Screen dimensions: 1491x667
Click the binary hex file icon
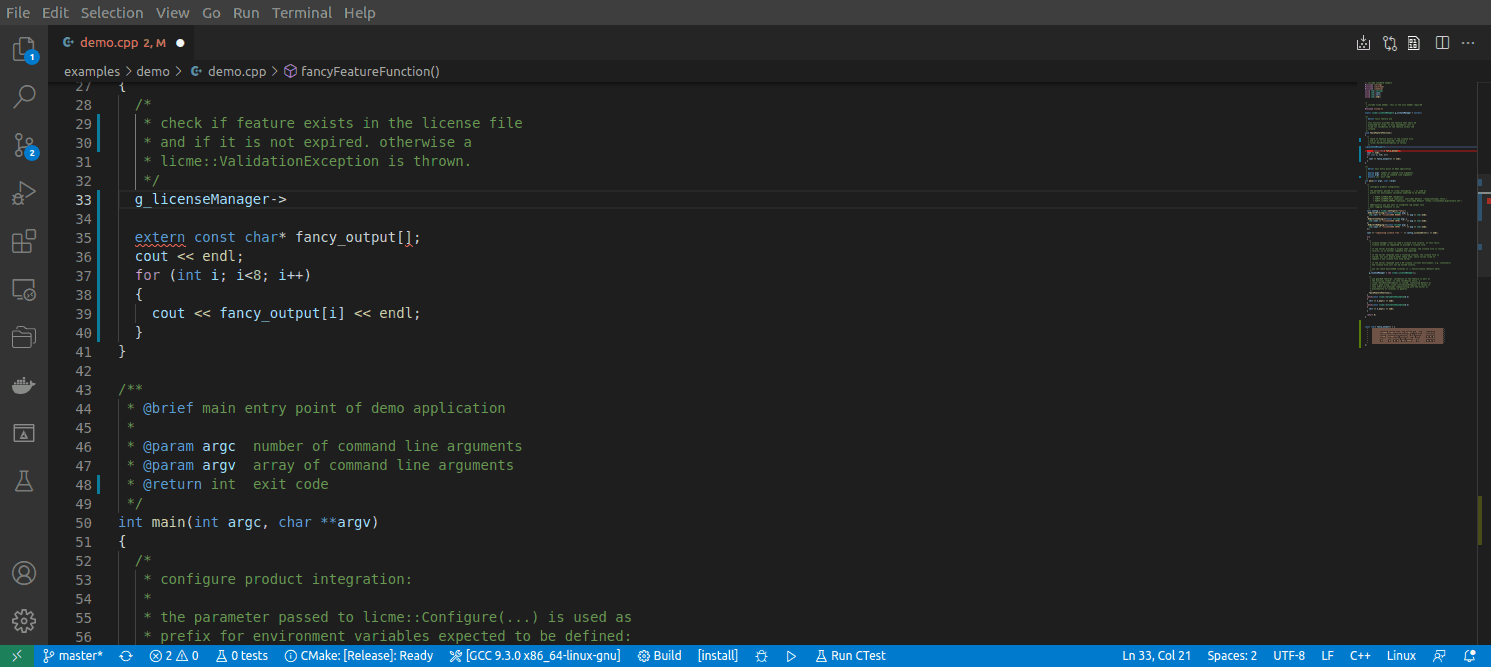[x=1414, y=43]
